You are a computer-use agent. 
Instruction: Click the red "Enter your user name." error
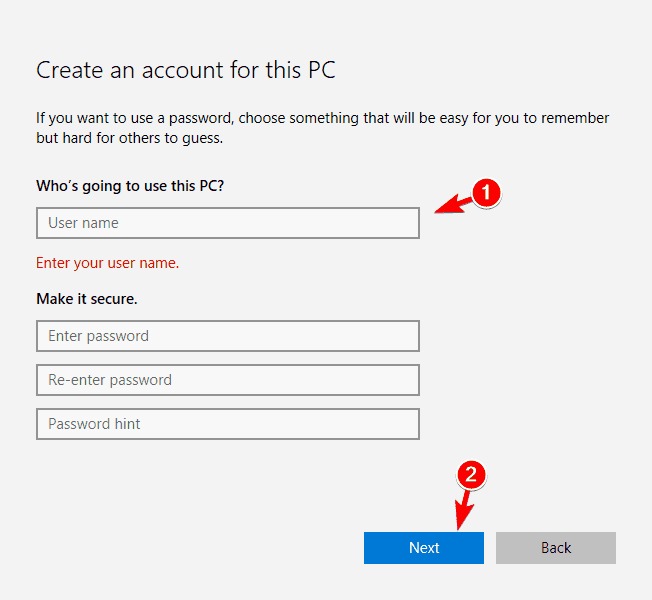click(107, 263)
